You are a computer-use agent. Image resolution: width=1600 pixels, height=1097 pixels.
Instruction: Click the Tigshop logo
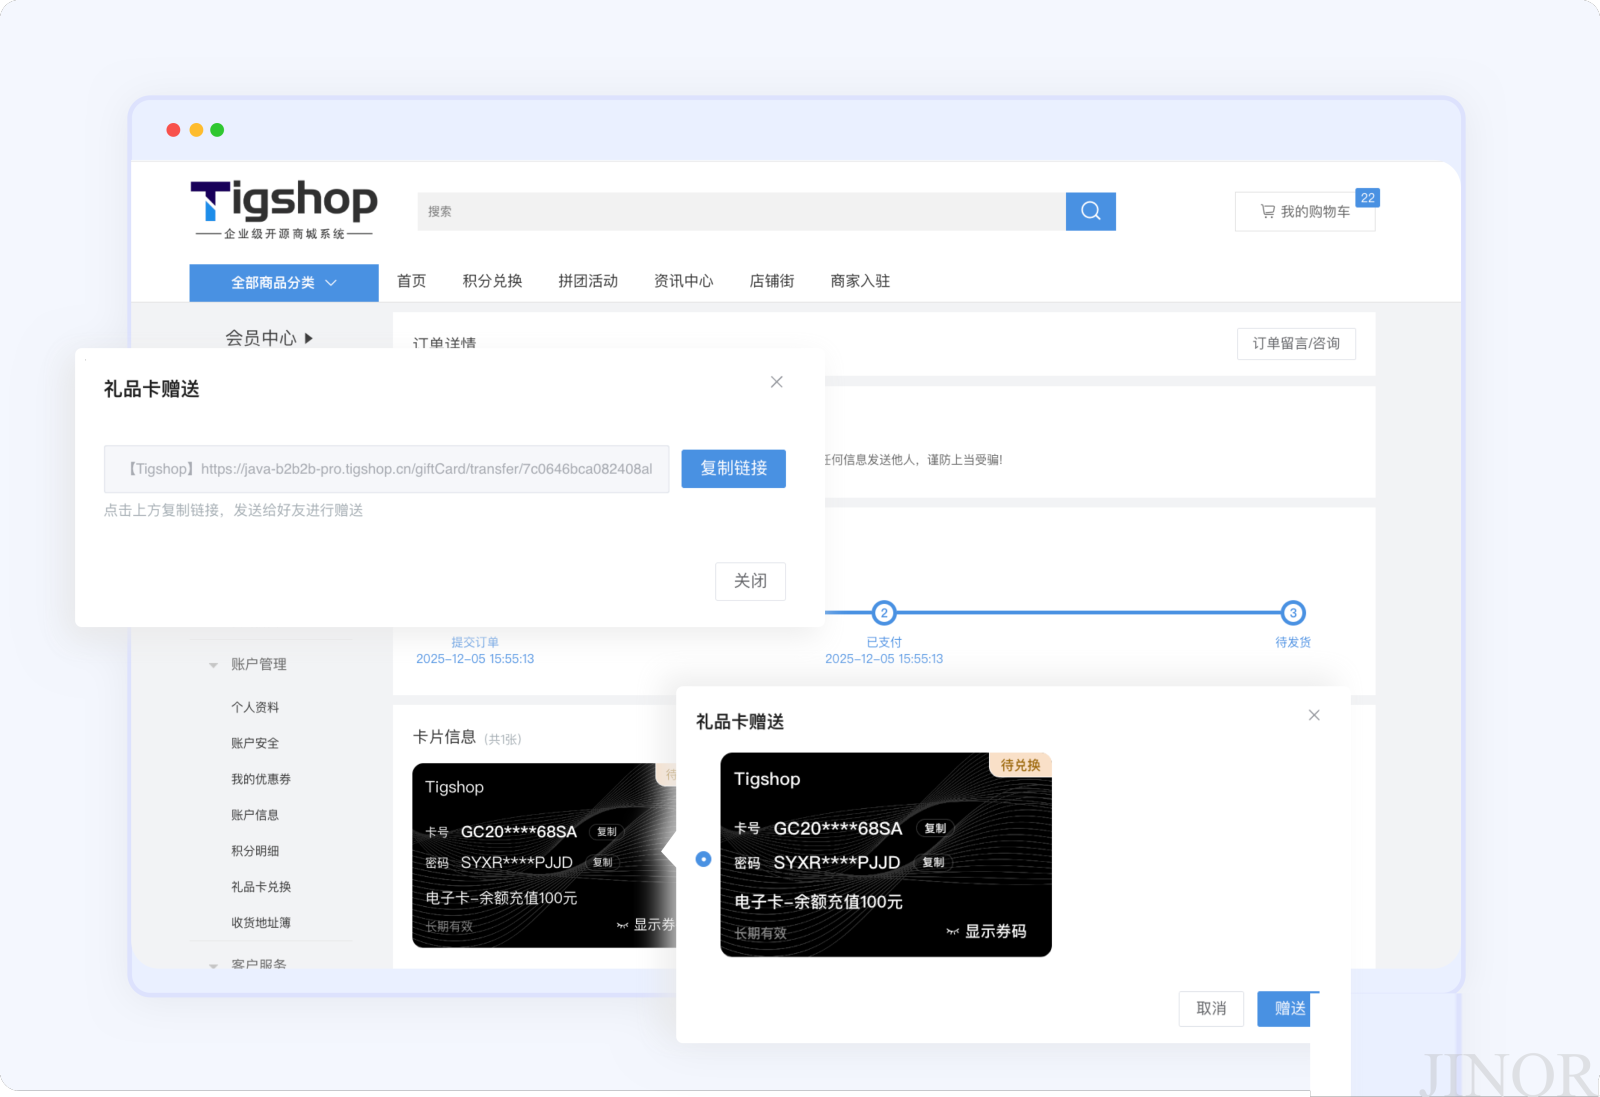[x=284, y=210]
